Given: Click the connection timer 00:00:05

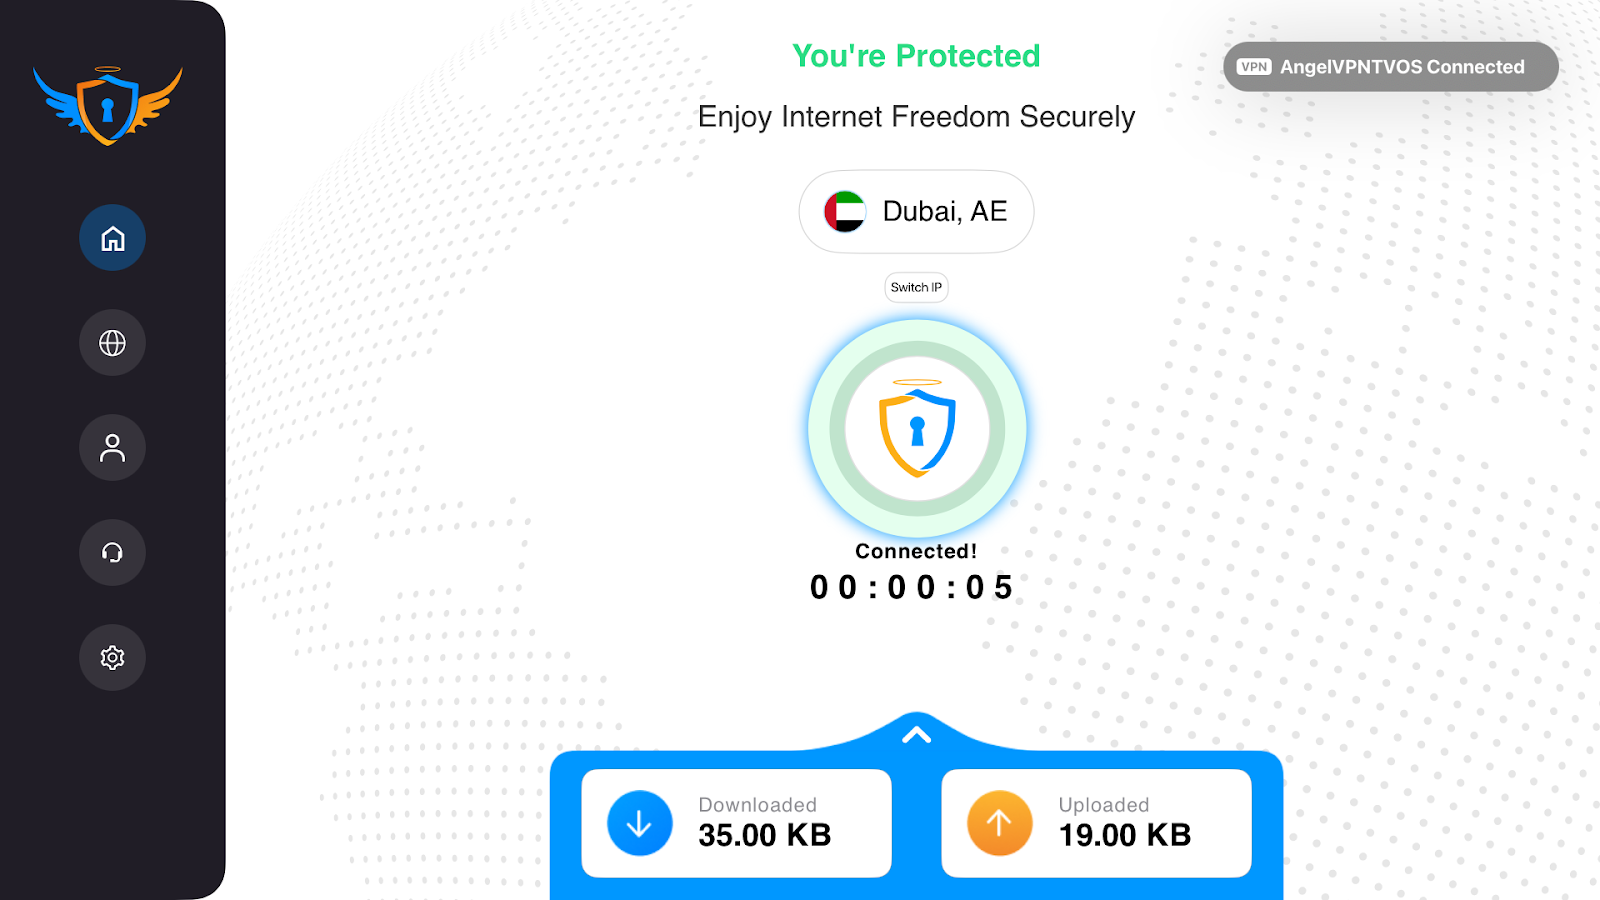Looking at the screenshot, I should coord(912,588).
